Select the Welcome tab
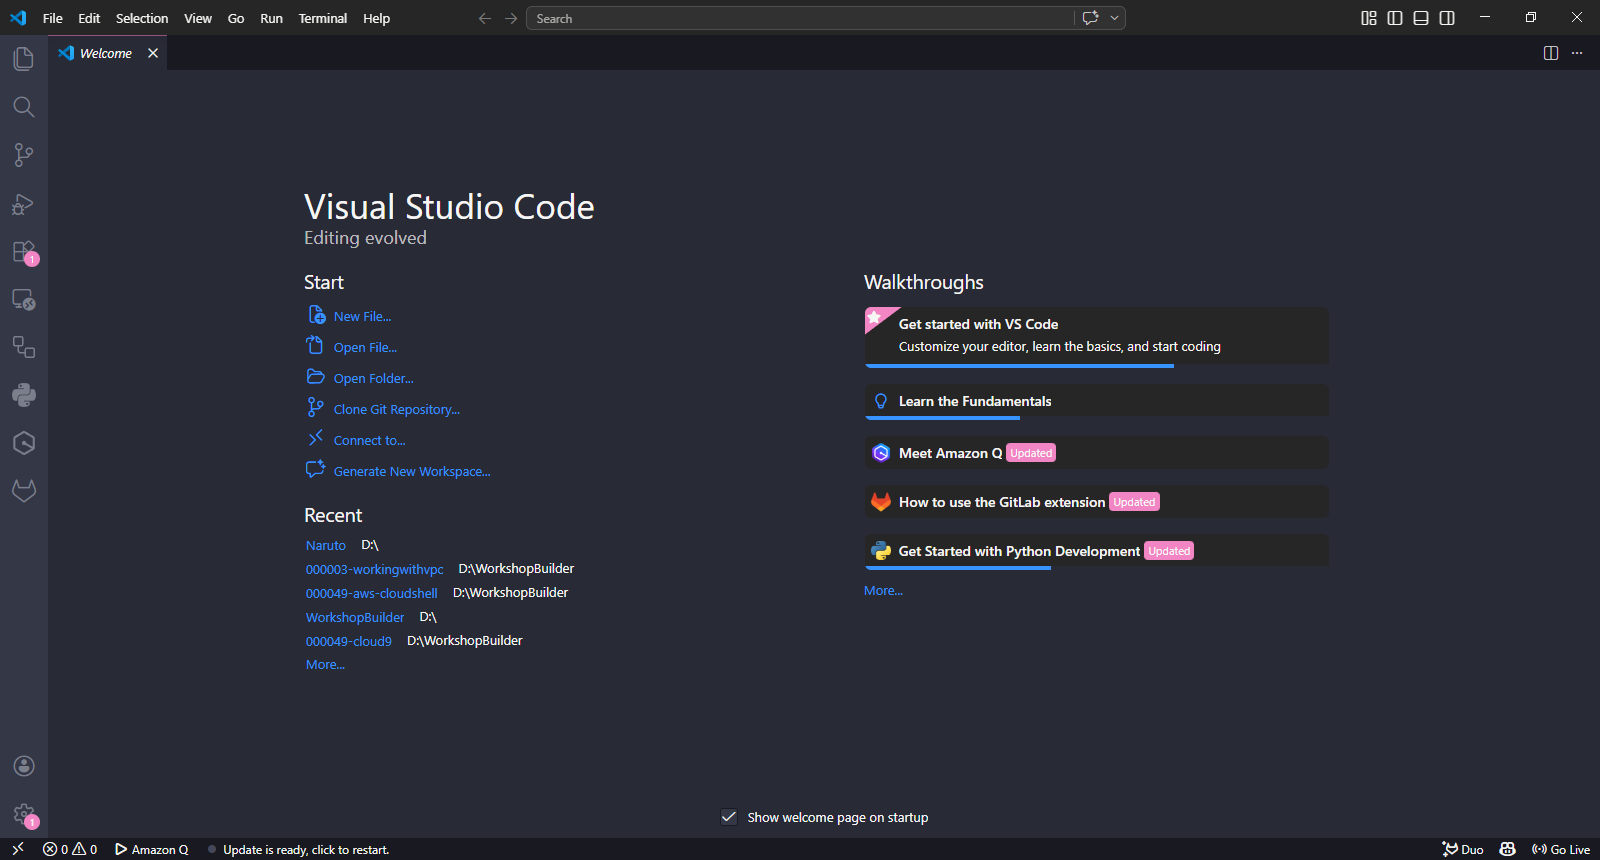Screen dimensions: 1600x860 (106, 53)
